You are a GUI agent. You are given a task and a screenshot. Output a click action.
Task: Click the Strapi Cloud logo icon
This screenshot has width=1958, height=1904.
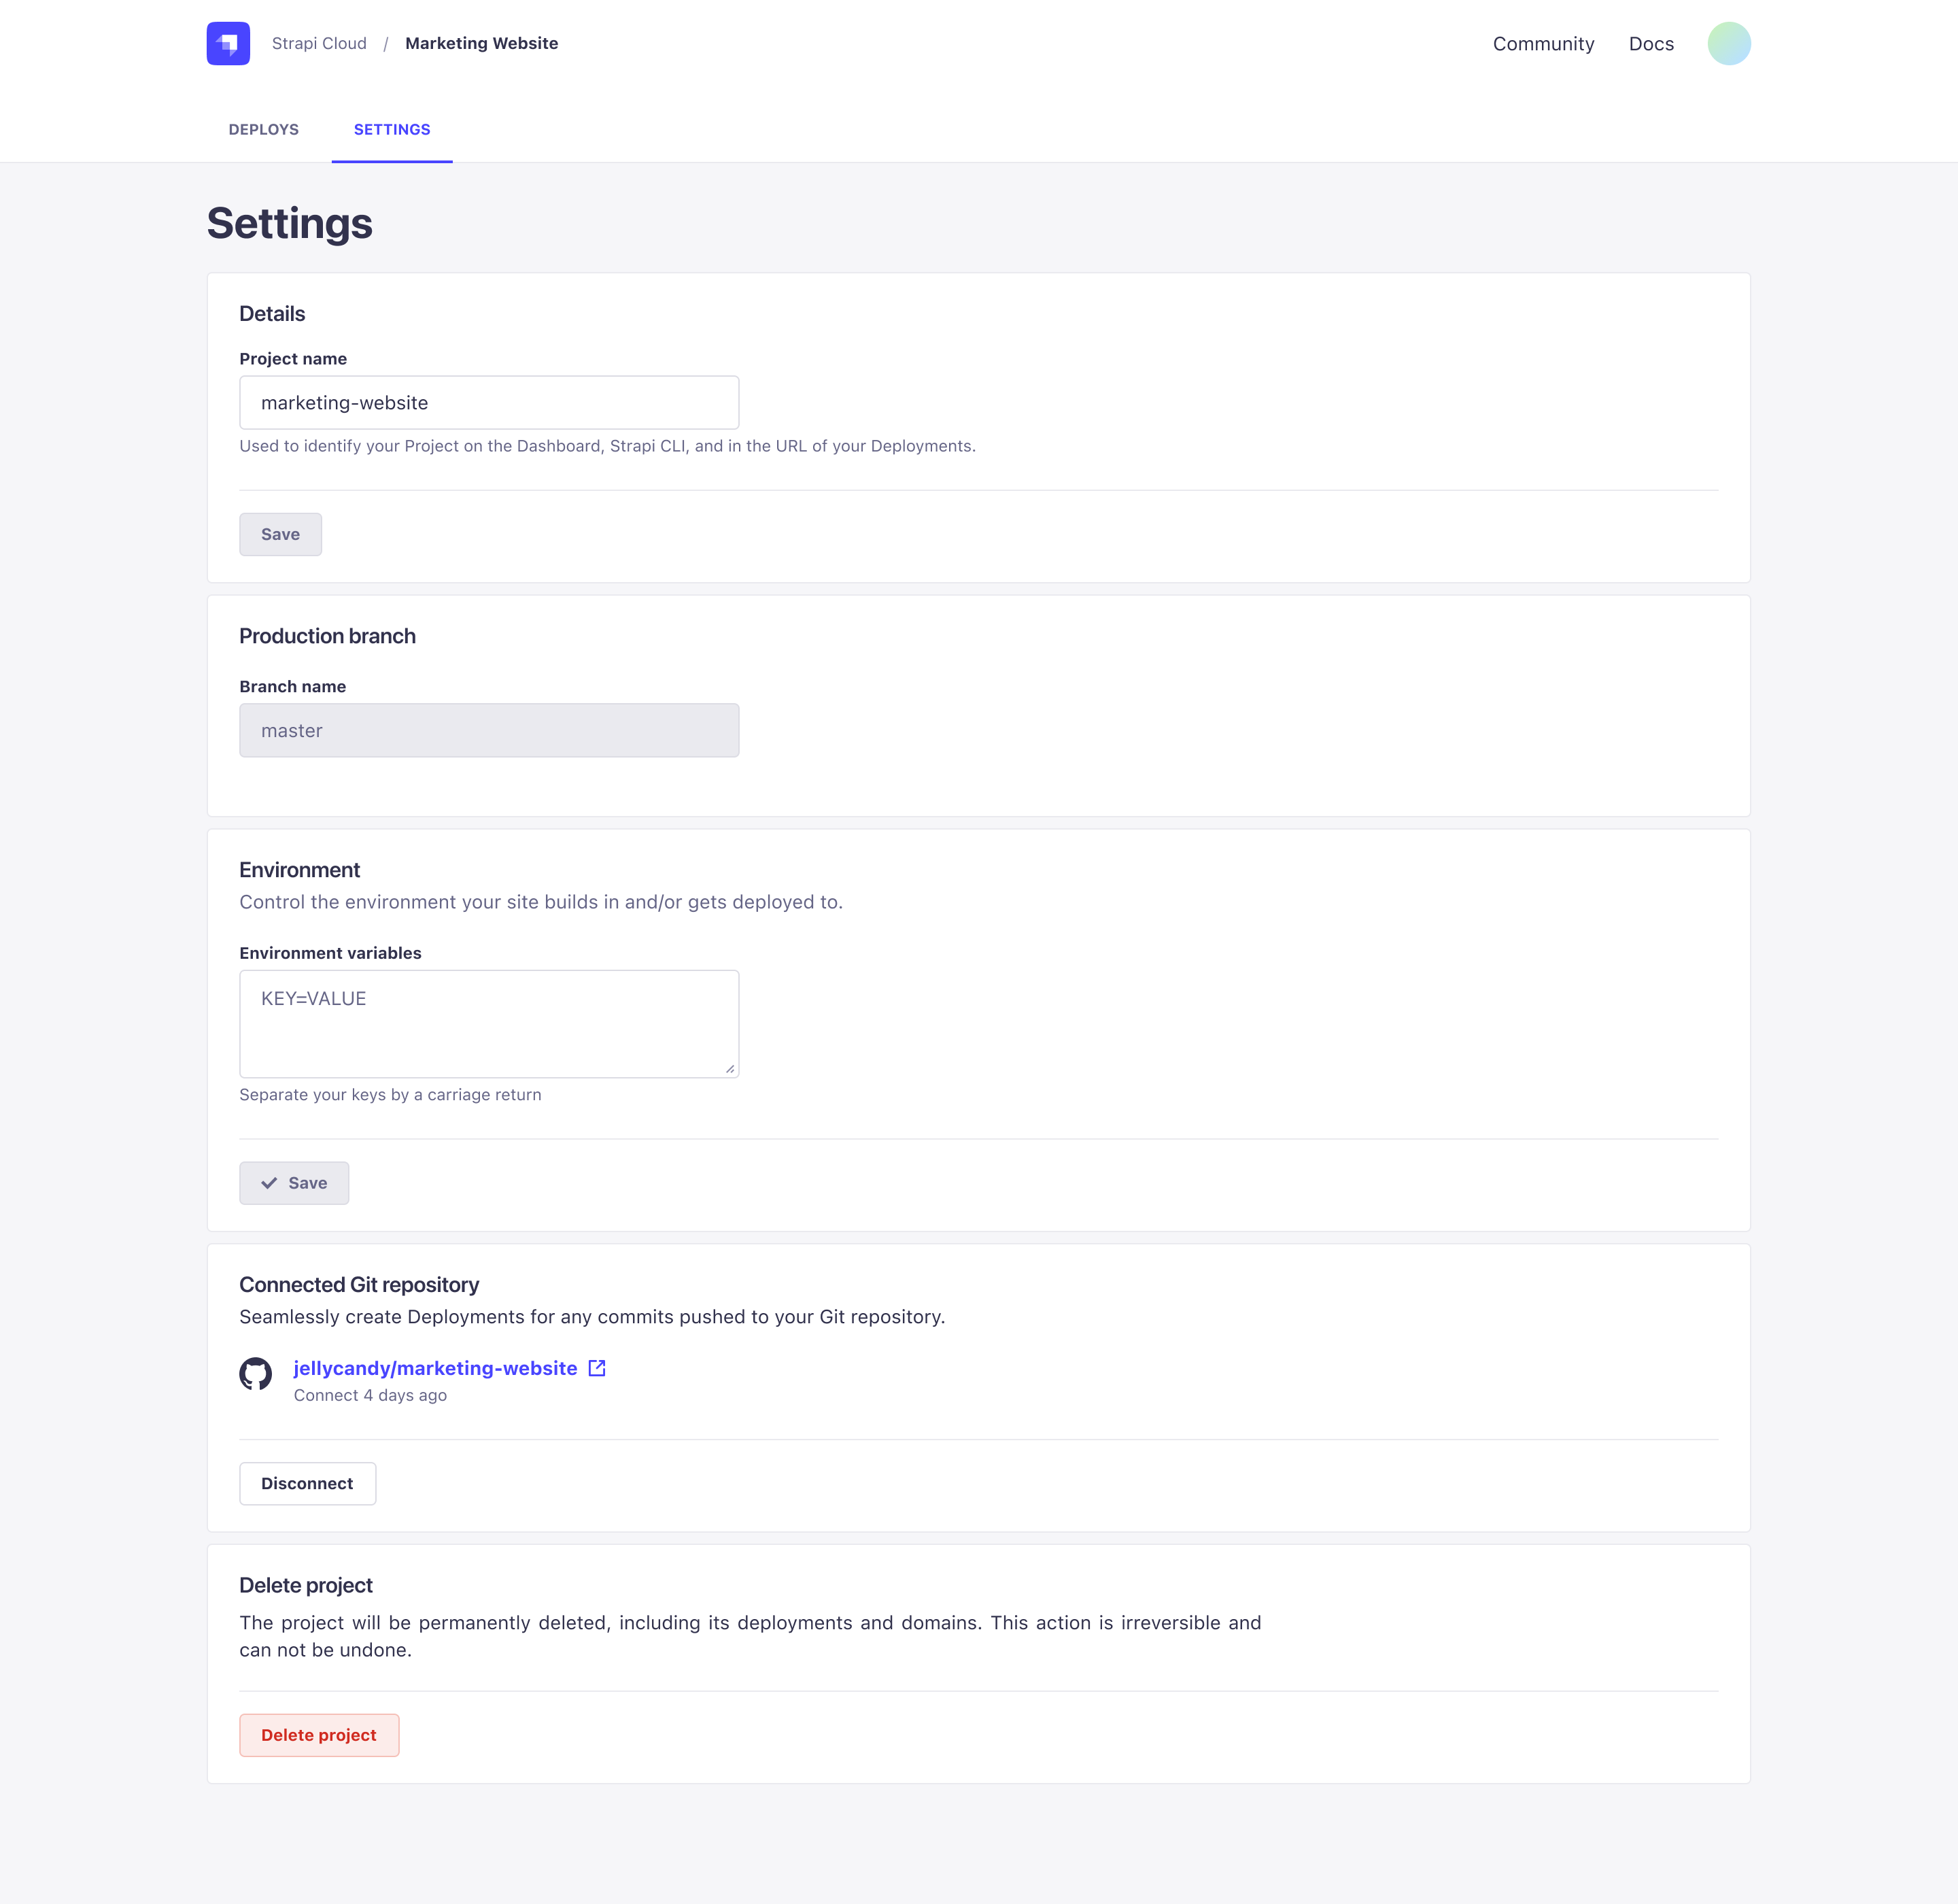[227, 43]
